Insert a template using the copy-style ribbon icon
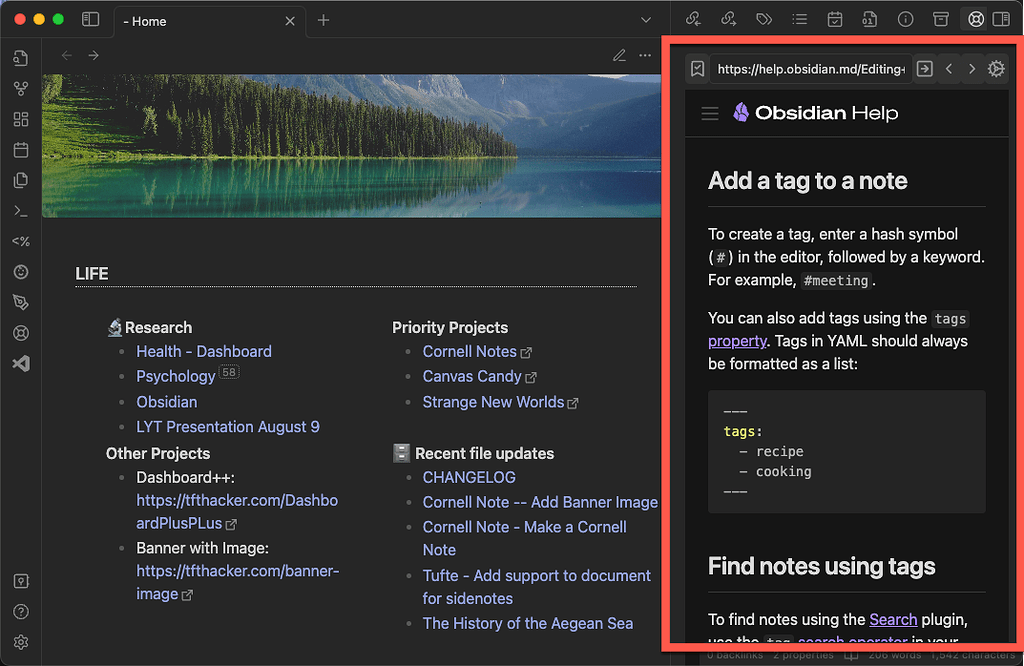This screenshot has width=1024, height=666. (x=21, y=181)
